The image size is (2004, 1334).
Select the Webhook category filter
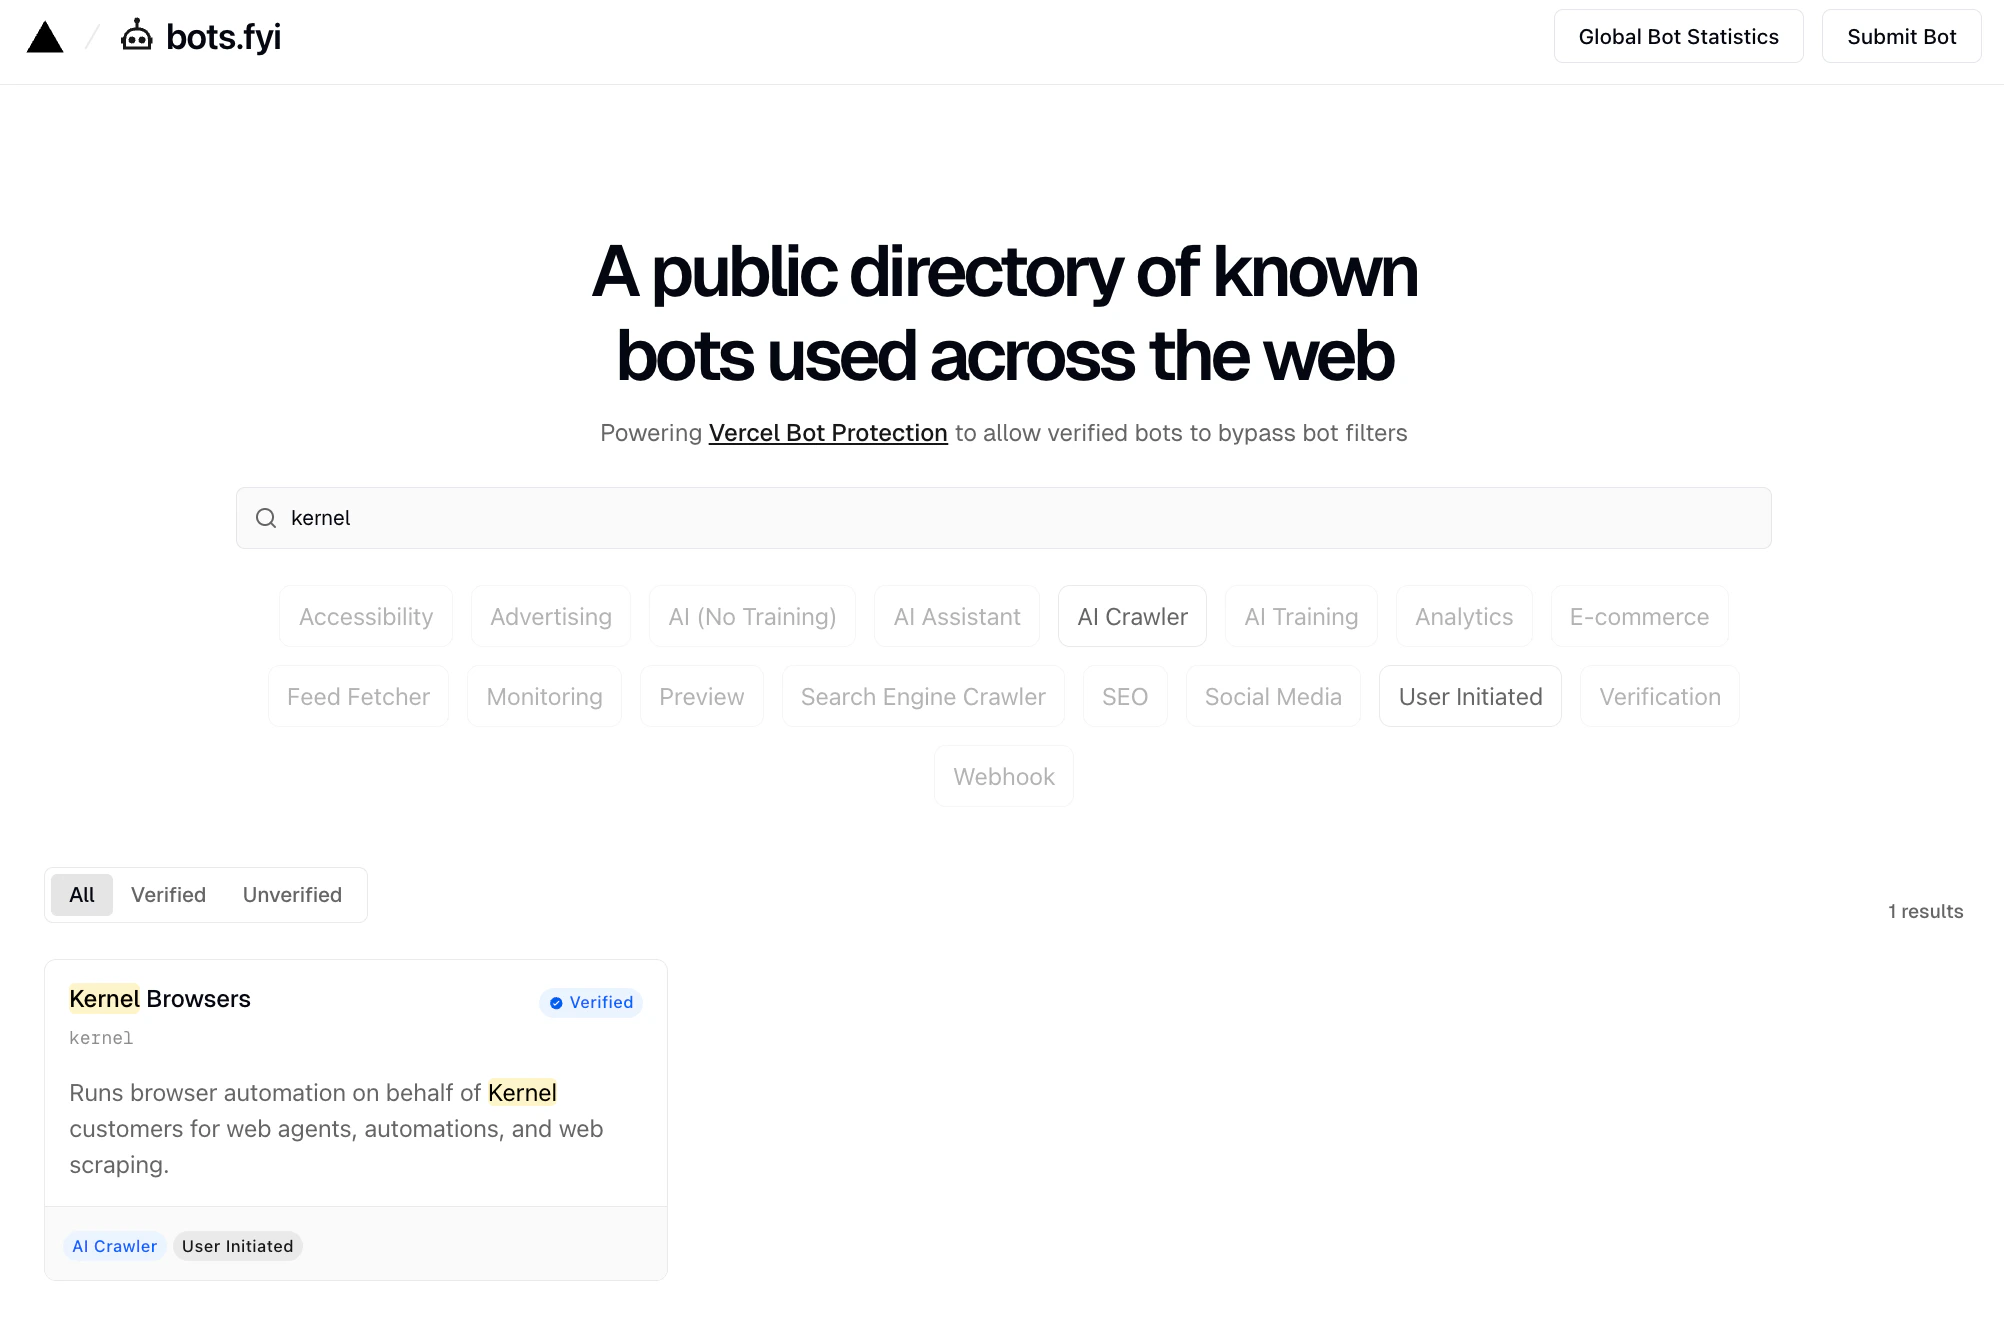point(1003,776)
